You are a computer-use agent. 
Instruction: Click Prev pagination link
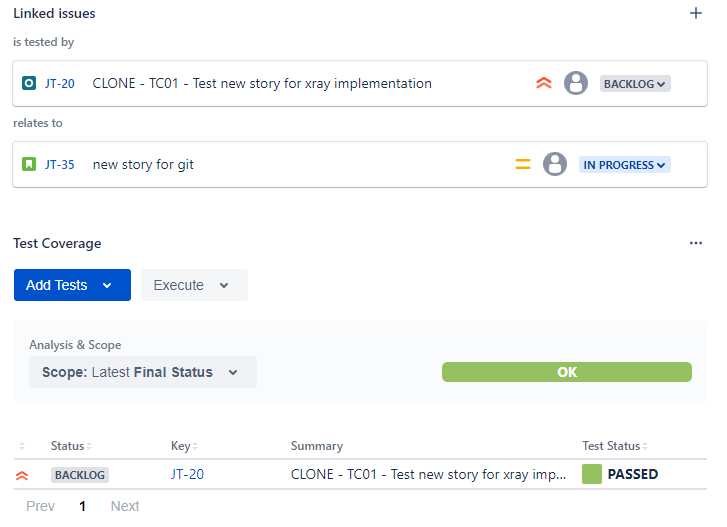click(40, 506)
